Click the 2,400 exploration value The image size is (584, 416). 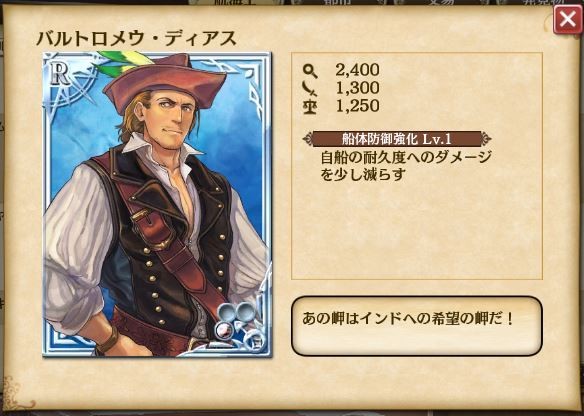(x=357, y=70)
